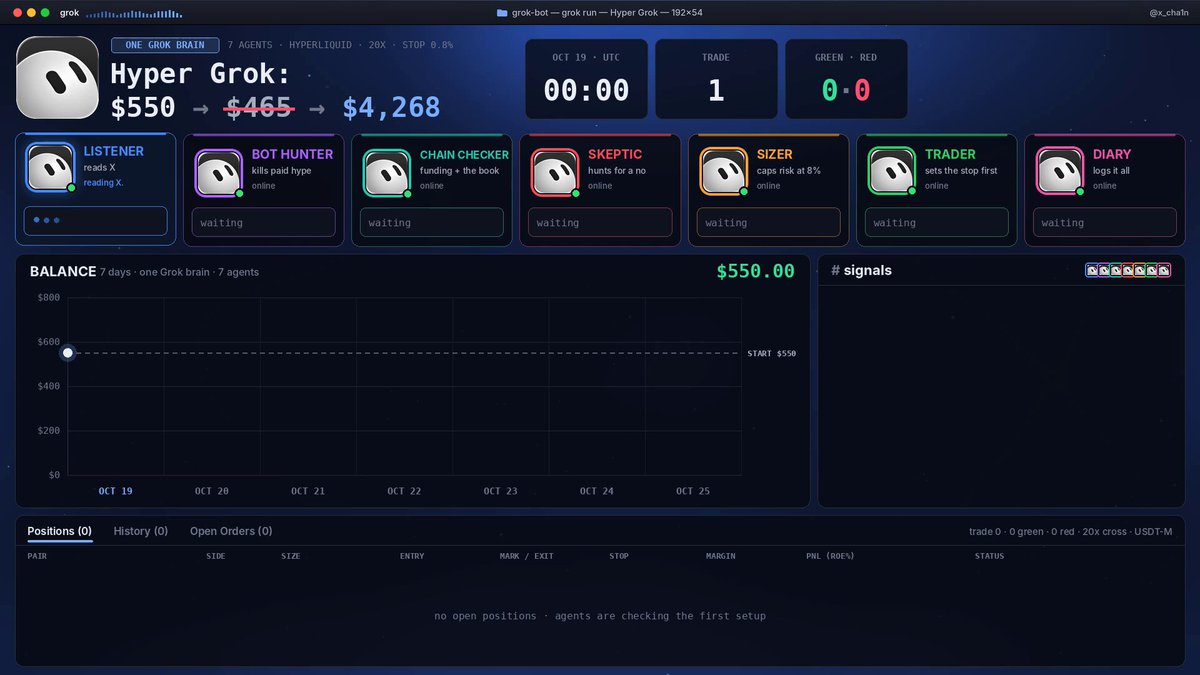Click the folder icon in window title
The height and width of the screenshot is (675, 1200).
[501, 13]
